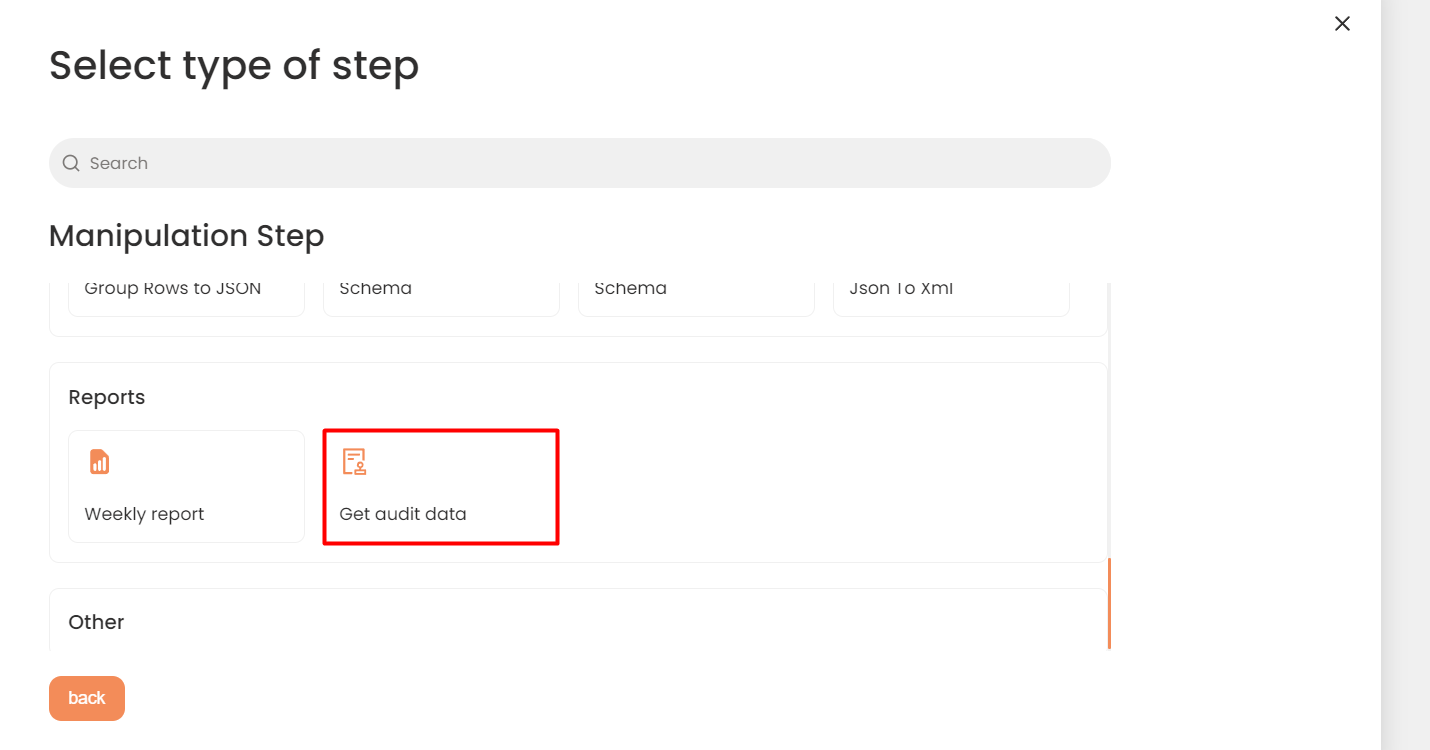Click the magnifying glass search icon
Image resolution: width=1430 pixels, height=750 pixels.
coord(71,163)
